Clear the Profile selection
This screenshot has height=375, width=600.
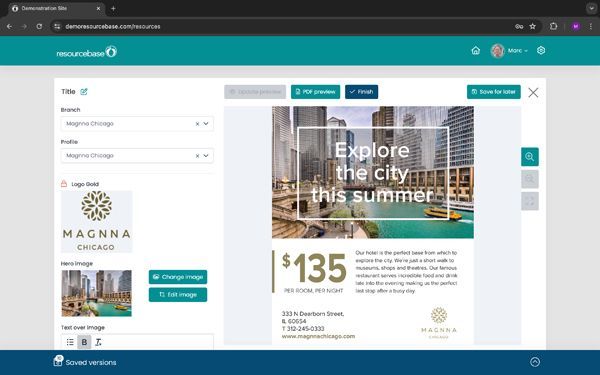click(x=197, y=156)
